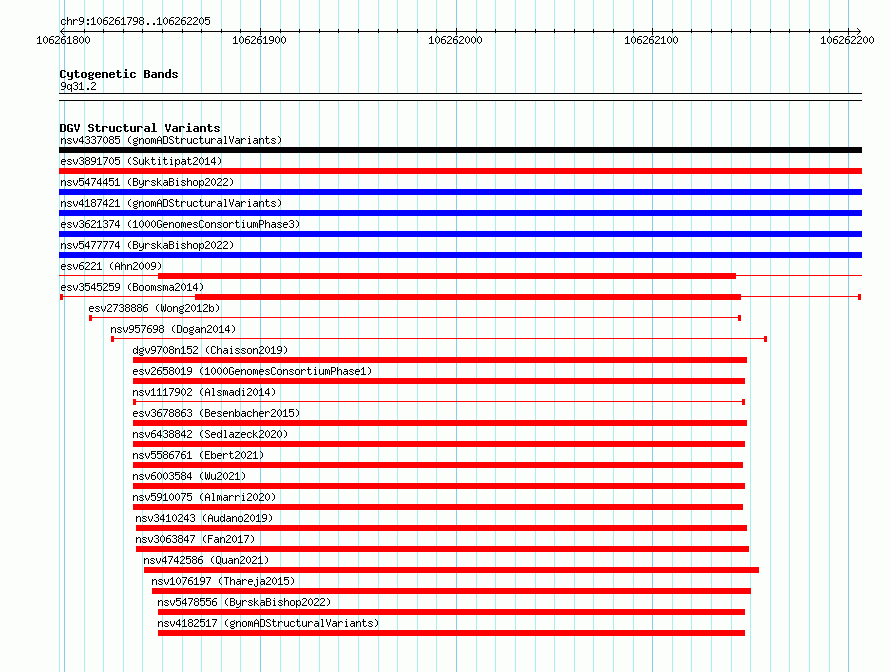The width and height of the screenshot is (890, 672).
Task: Click the red esv3678863 variant bar
Action: point(440,423)
